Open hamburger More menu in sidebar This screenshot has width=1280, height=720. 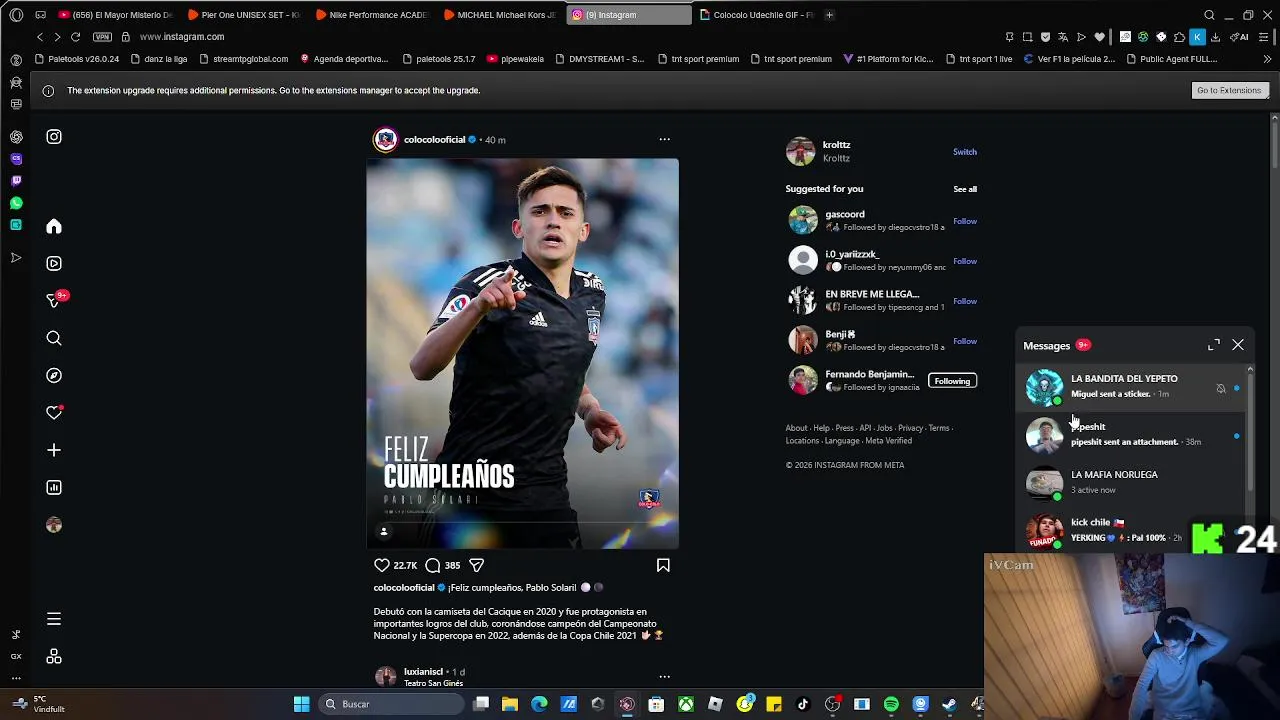(x=54, y=619)
